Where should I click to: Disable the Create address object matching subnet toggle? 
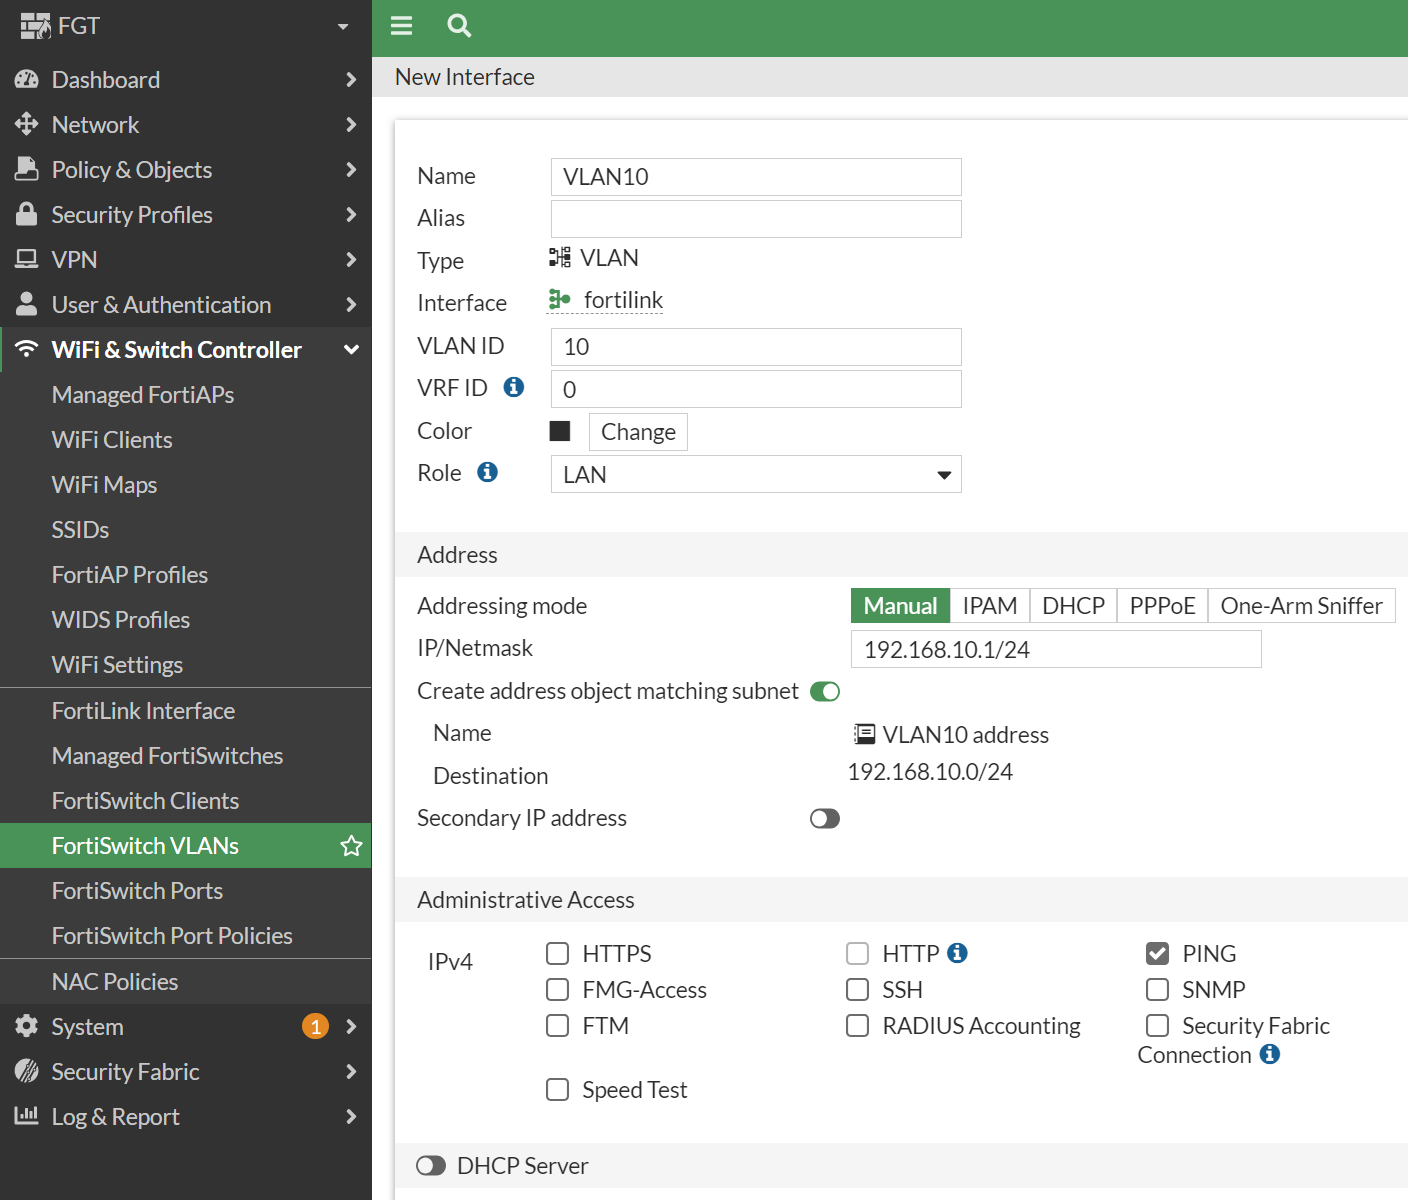[x=824, y=691]
